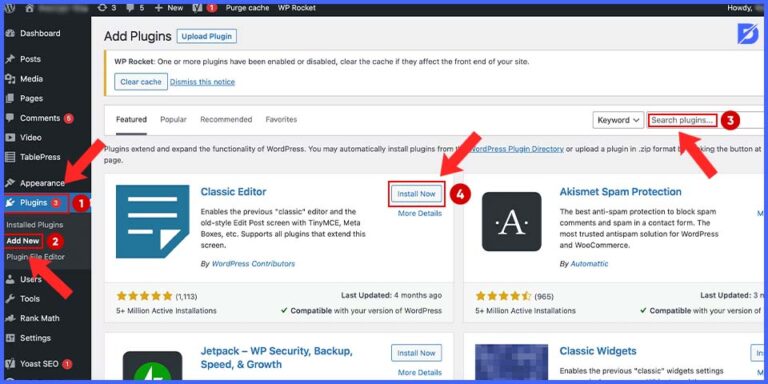
Task: Open the Jetpack plugin title link
Action: 277,358
